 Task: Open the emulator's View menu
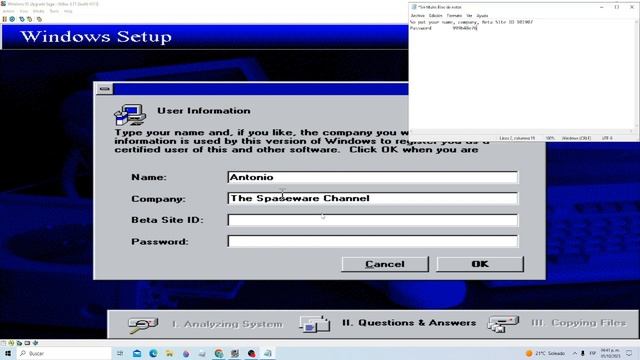click(24, 11)
